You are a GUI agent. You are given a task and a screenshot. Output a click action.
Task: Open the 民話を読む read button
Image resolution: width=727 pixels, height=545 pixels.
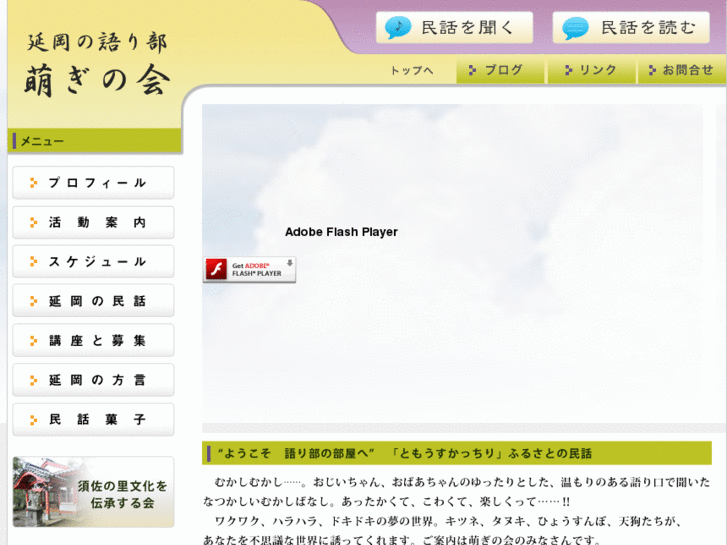(631, 27)
